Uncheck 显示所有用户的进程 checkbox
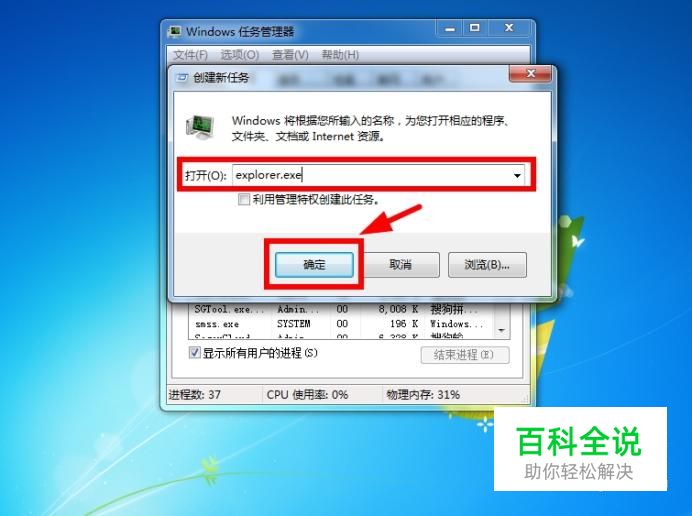The width and height of the screenshot is (692, 516). point(194,353)
